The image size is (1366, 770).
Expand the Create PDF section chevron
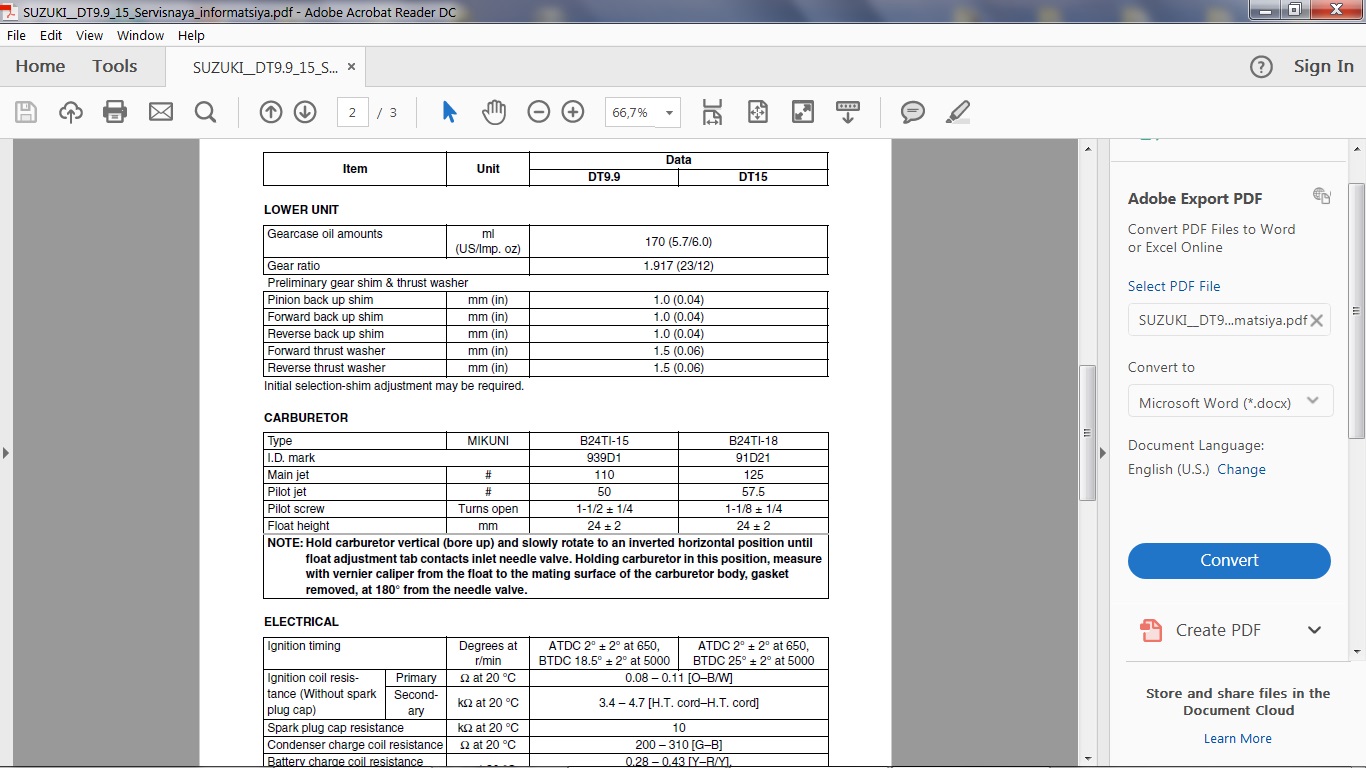click(1315, 630)
